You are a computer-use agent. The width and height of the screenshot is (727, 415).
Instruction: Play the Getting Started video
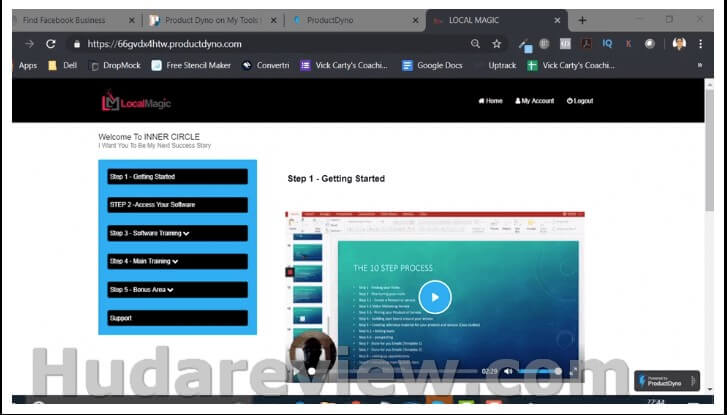435,297
